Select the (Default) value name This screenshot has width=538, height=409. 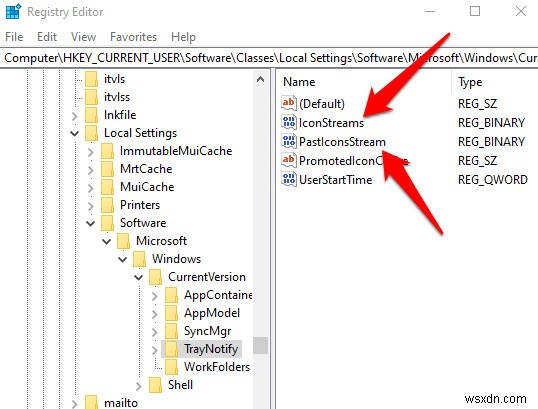322,104
